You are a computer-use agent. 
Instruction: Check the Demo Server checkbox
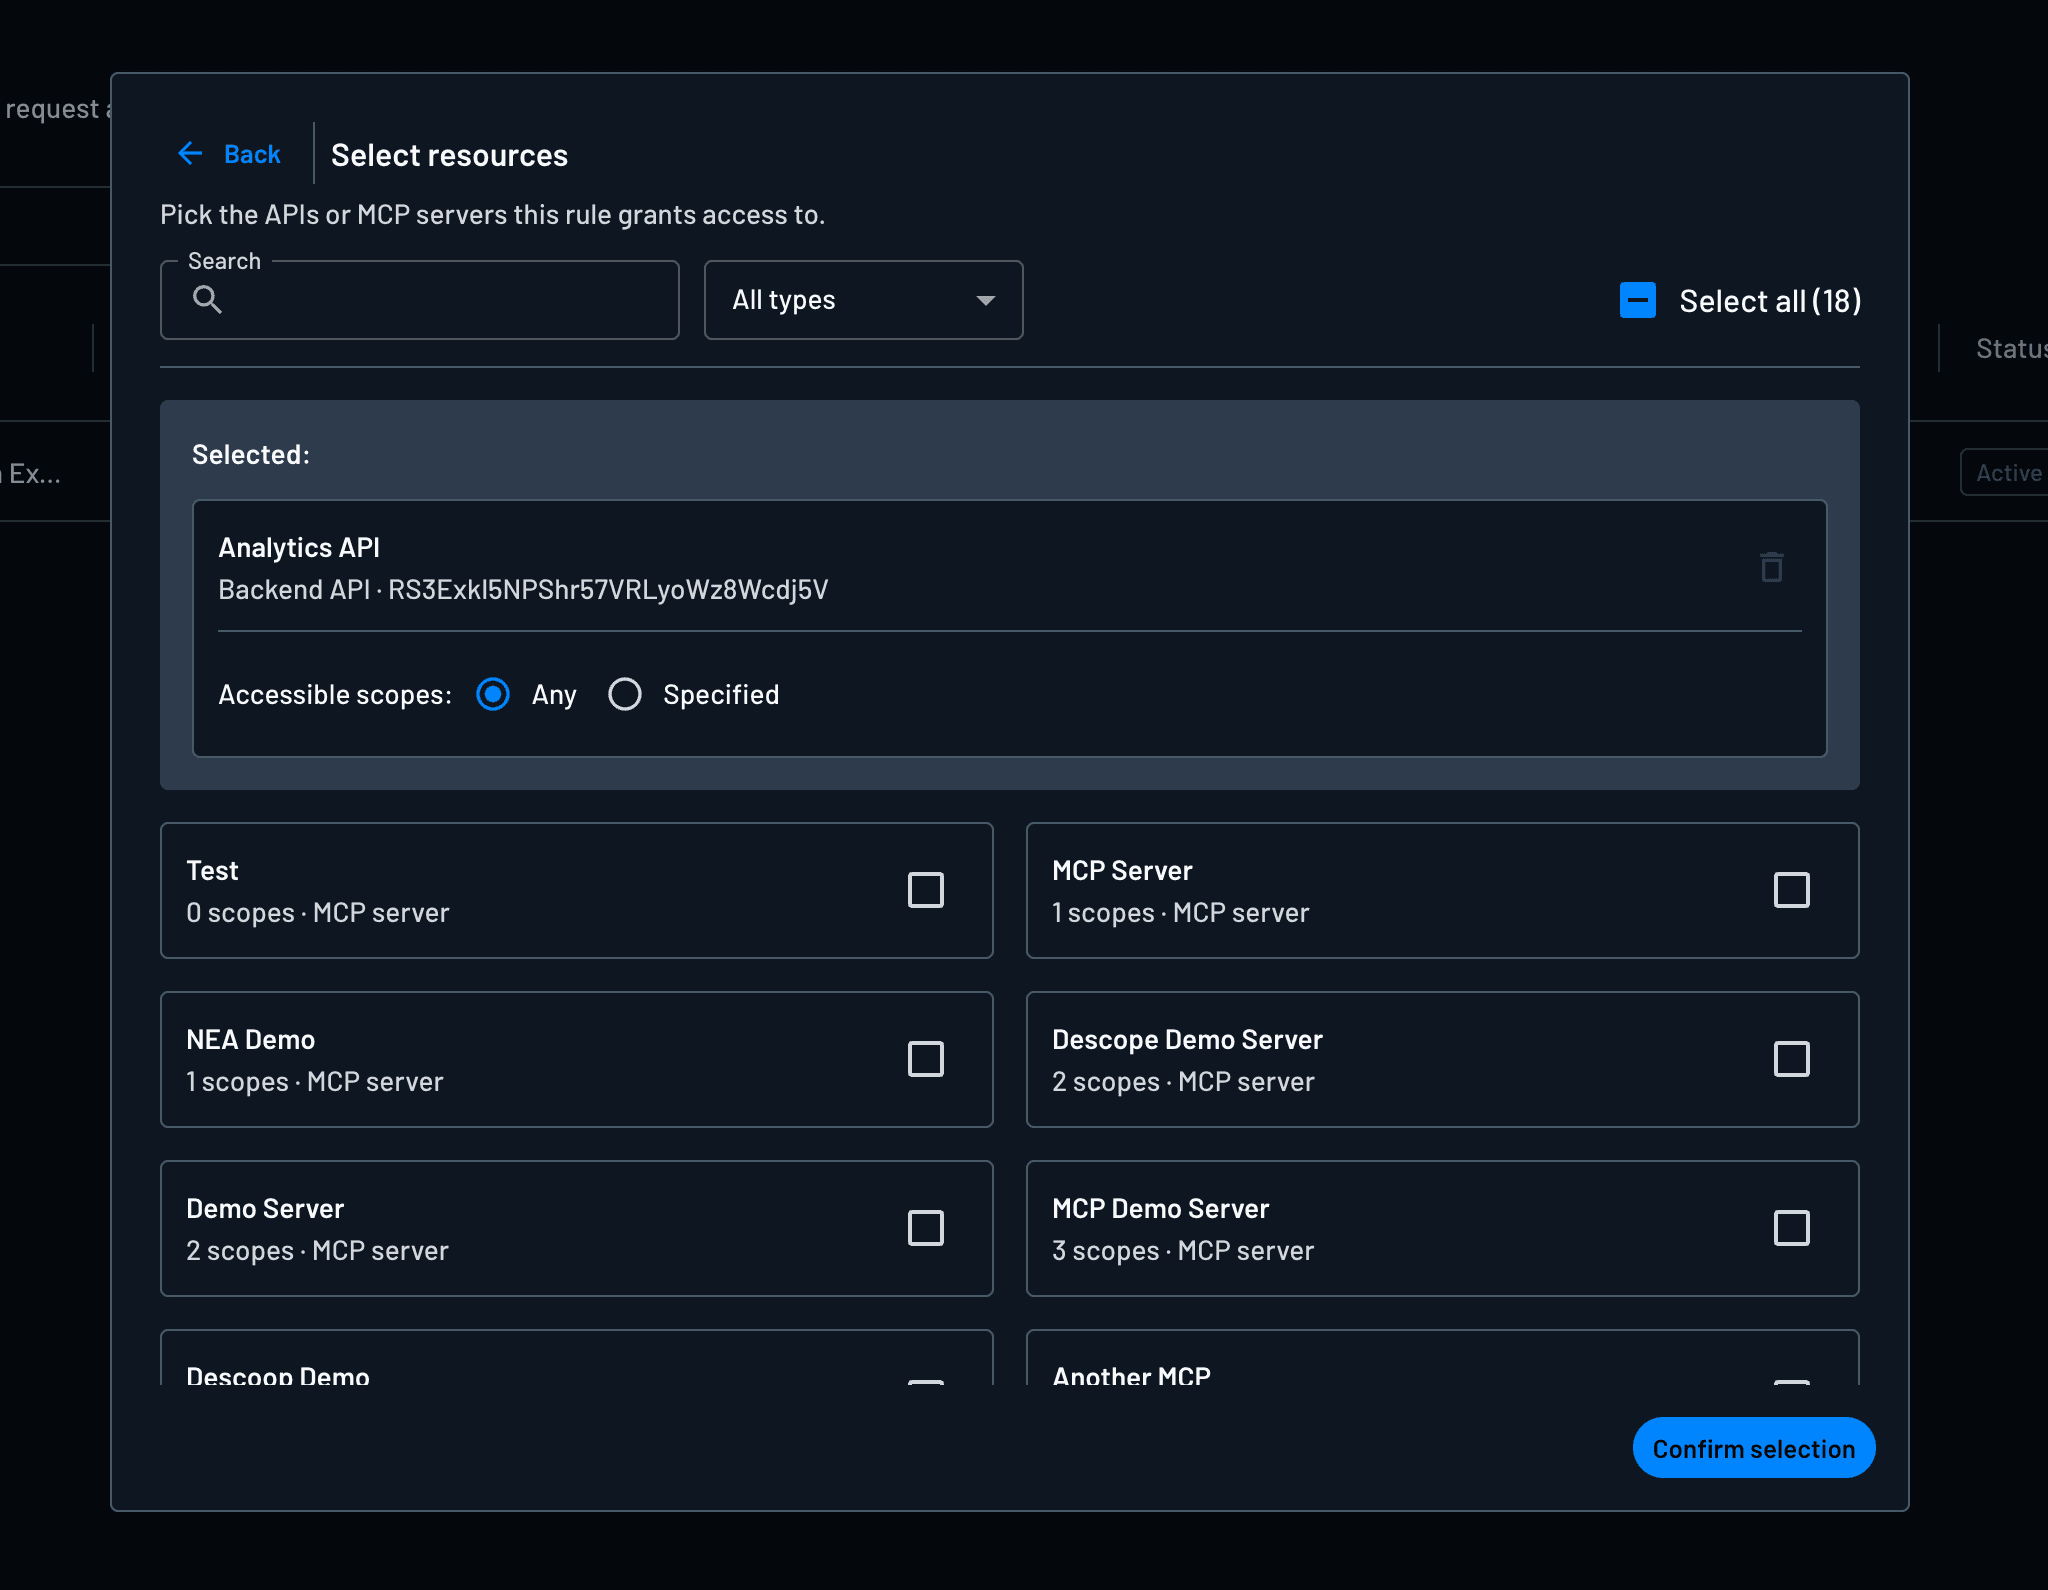[x=926, y=1228]
